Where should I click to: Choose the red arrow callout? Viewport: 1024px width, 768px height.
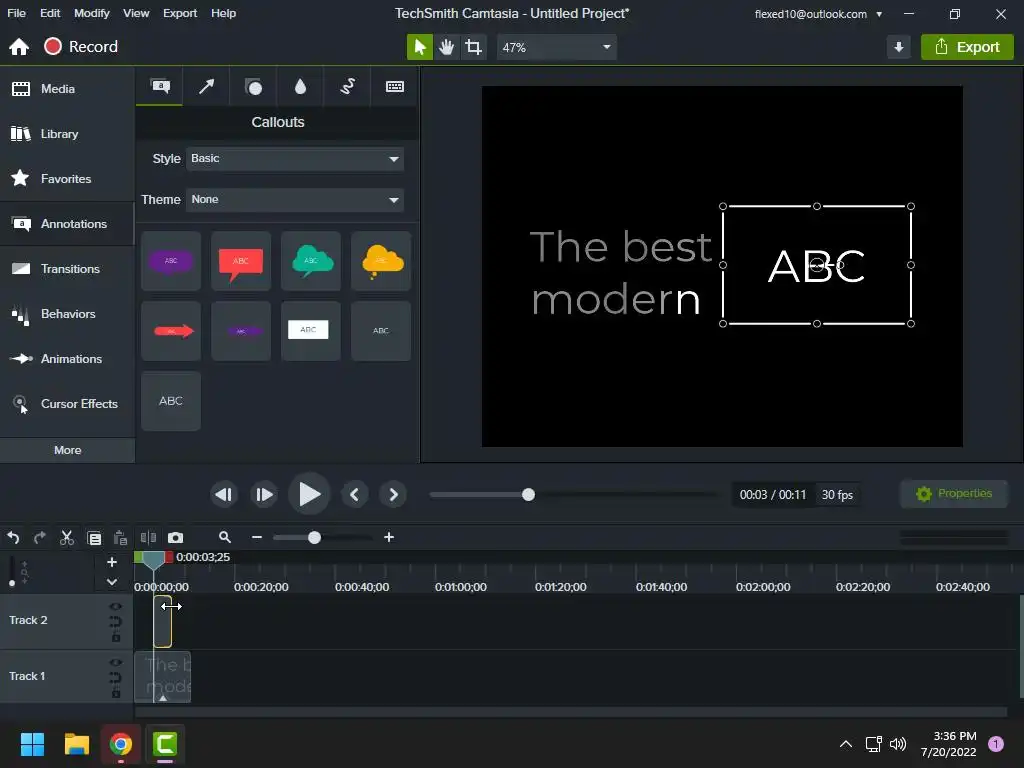[170, 331]
